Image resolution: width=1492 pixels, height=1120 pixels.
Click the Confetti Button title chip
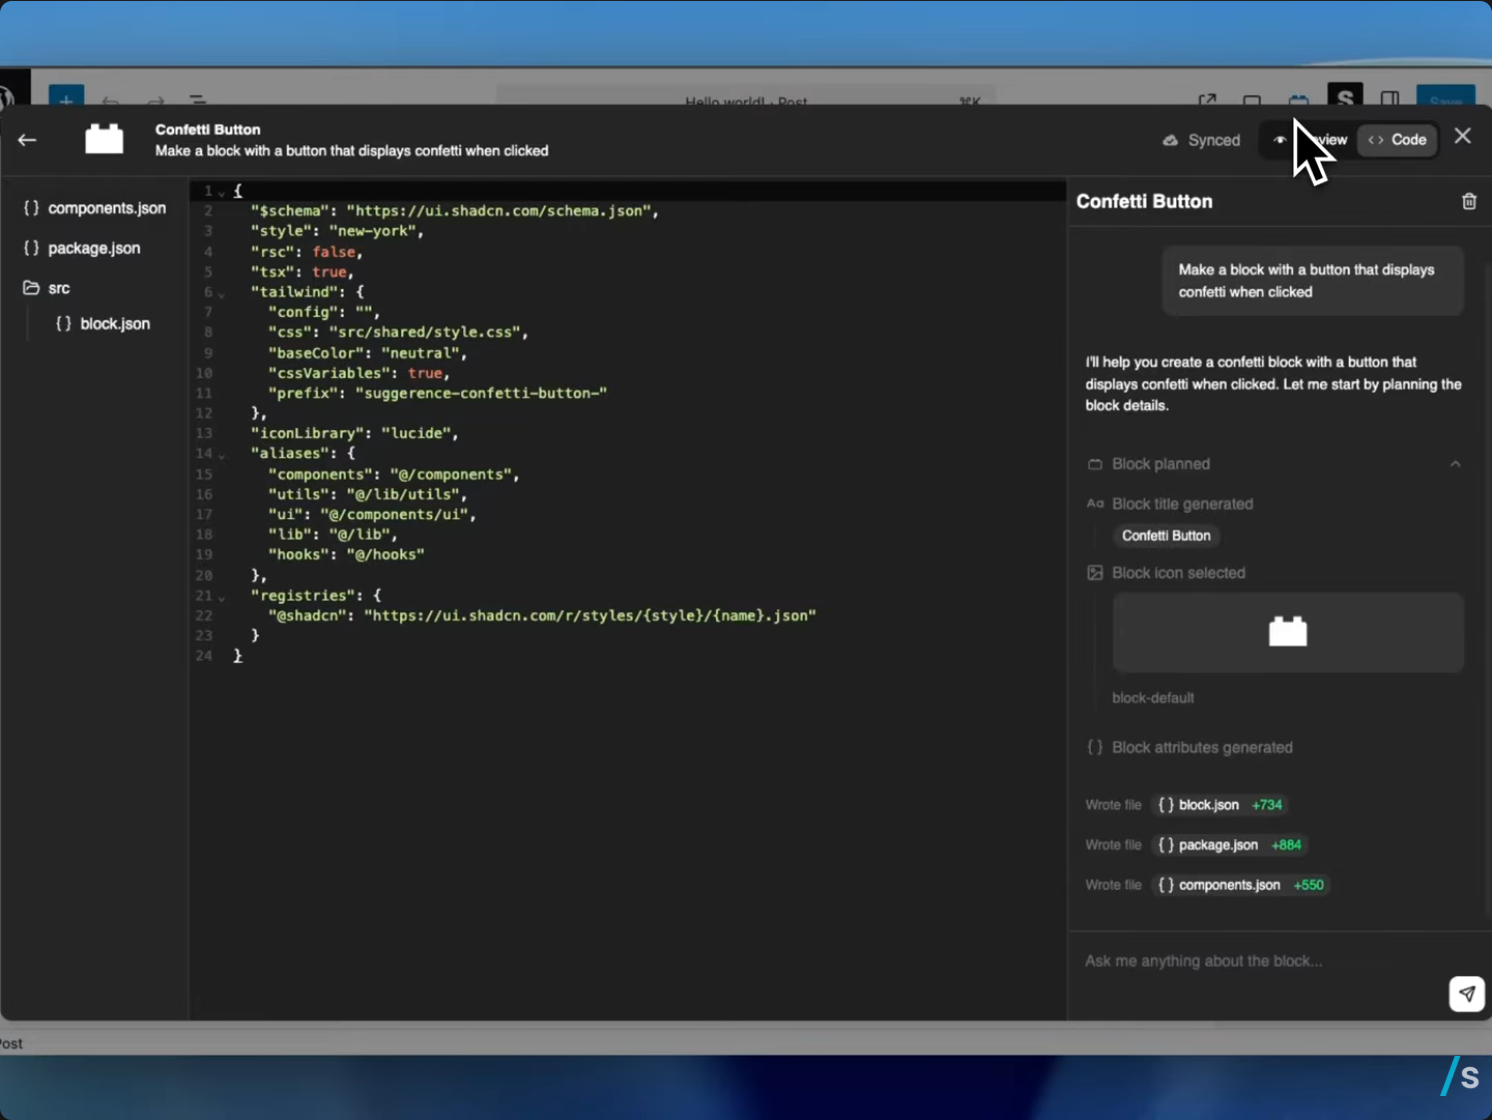coord(1165,536)
